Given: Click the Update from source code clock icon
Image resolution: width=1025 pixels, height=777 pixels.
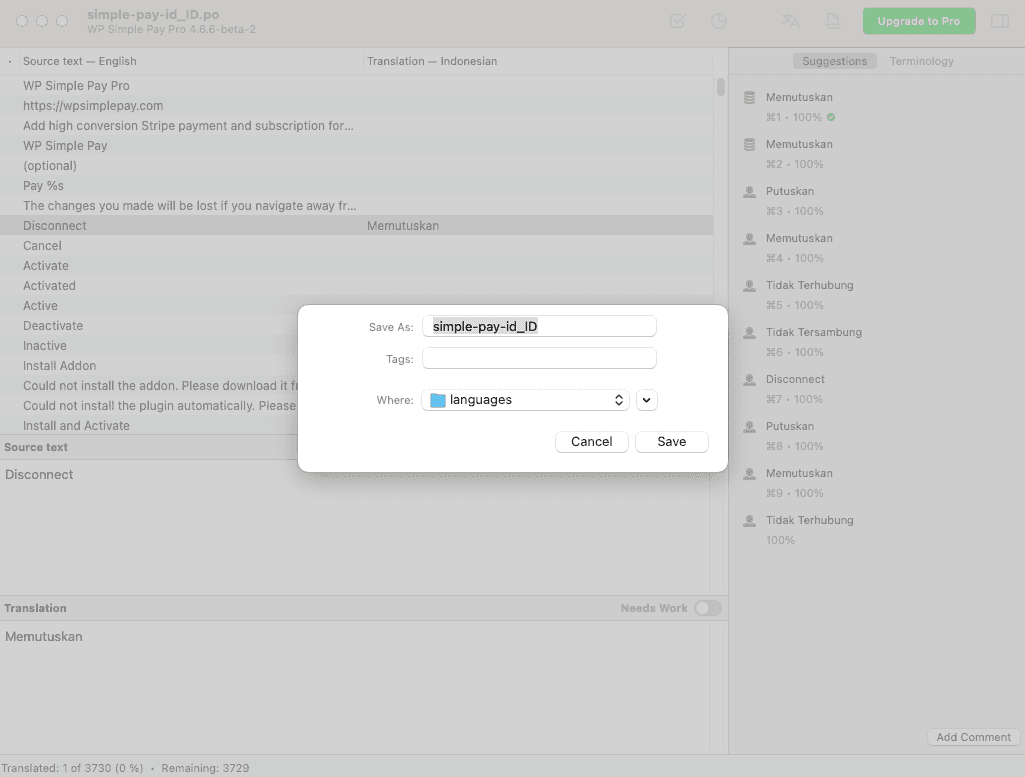Looking at the screenshot, I should [718, 21].
